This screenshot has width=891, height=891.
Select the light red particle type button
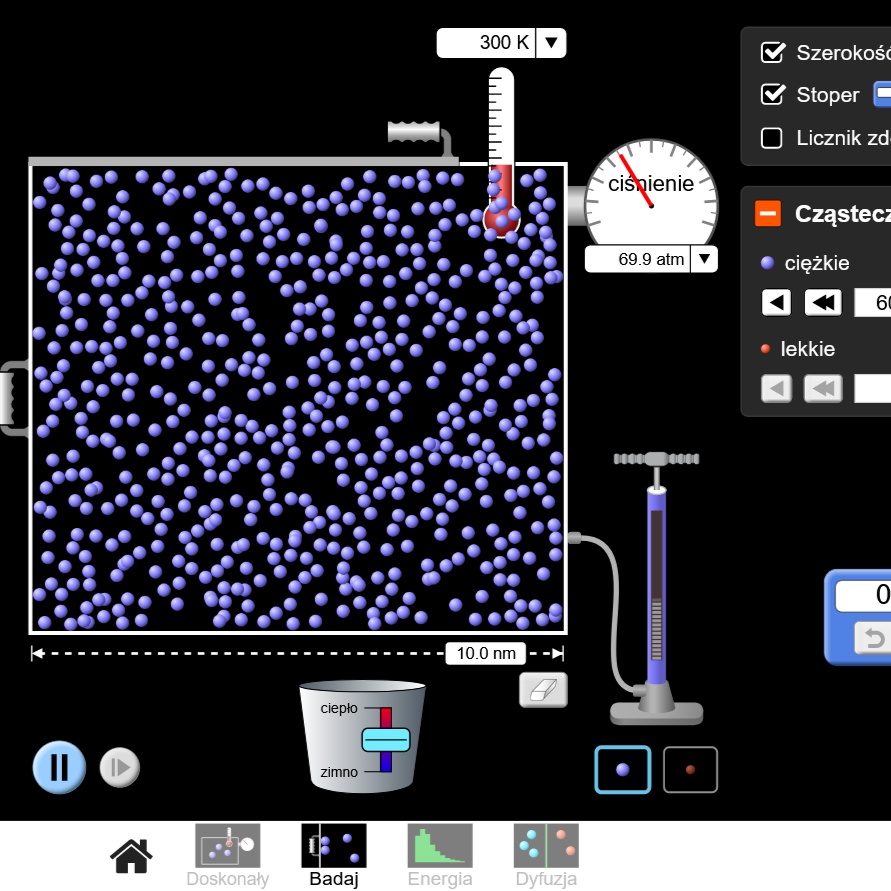coord(690,770)
